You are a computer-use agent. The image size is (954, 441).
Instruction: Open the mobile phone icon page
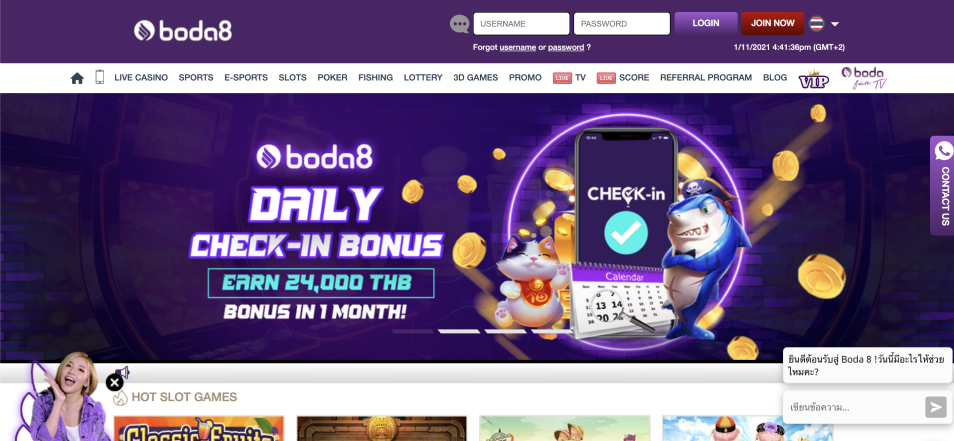100,77
